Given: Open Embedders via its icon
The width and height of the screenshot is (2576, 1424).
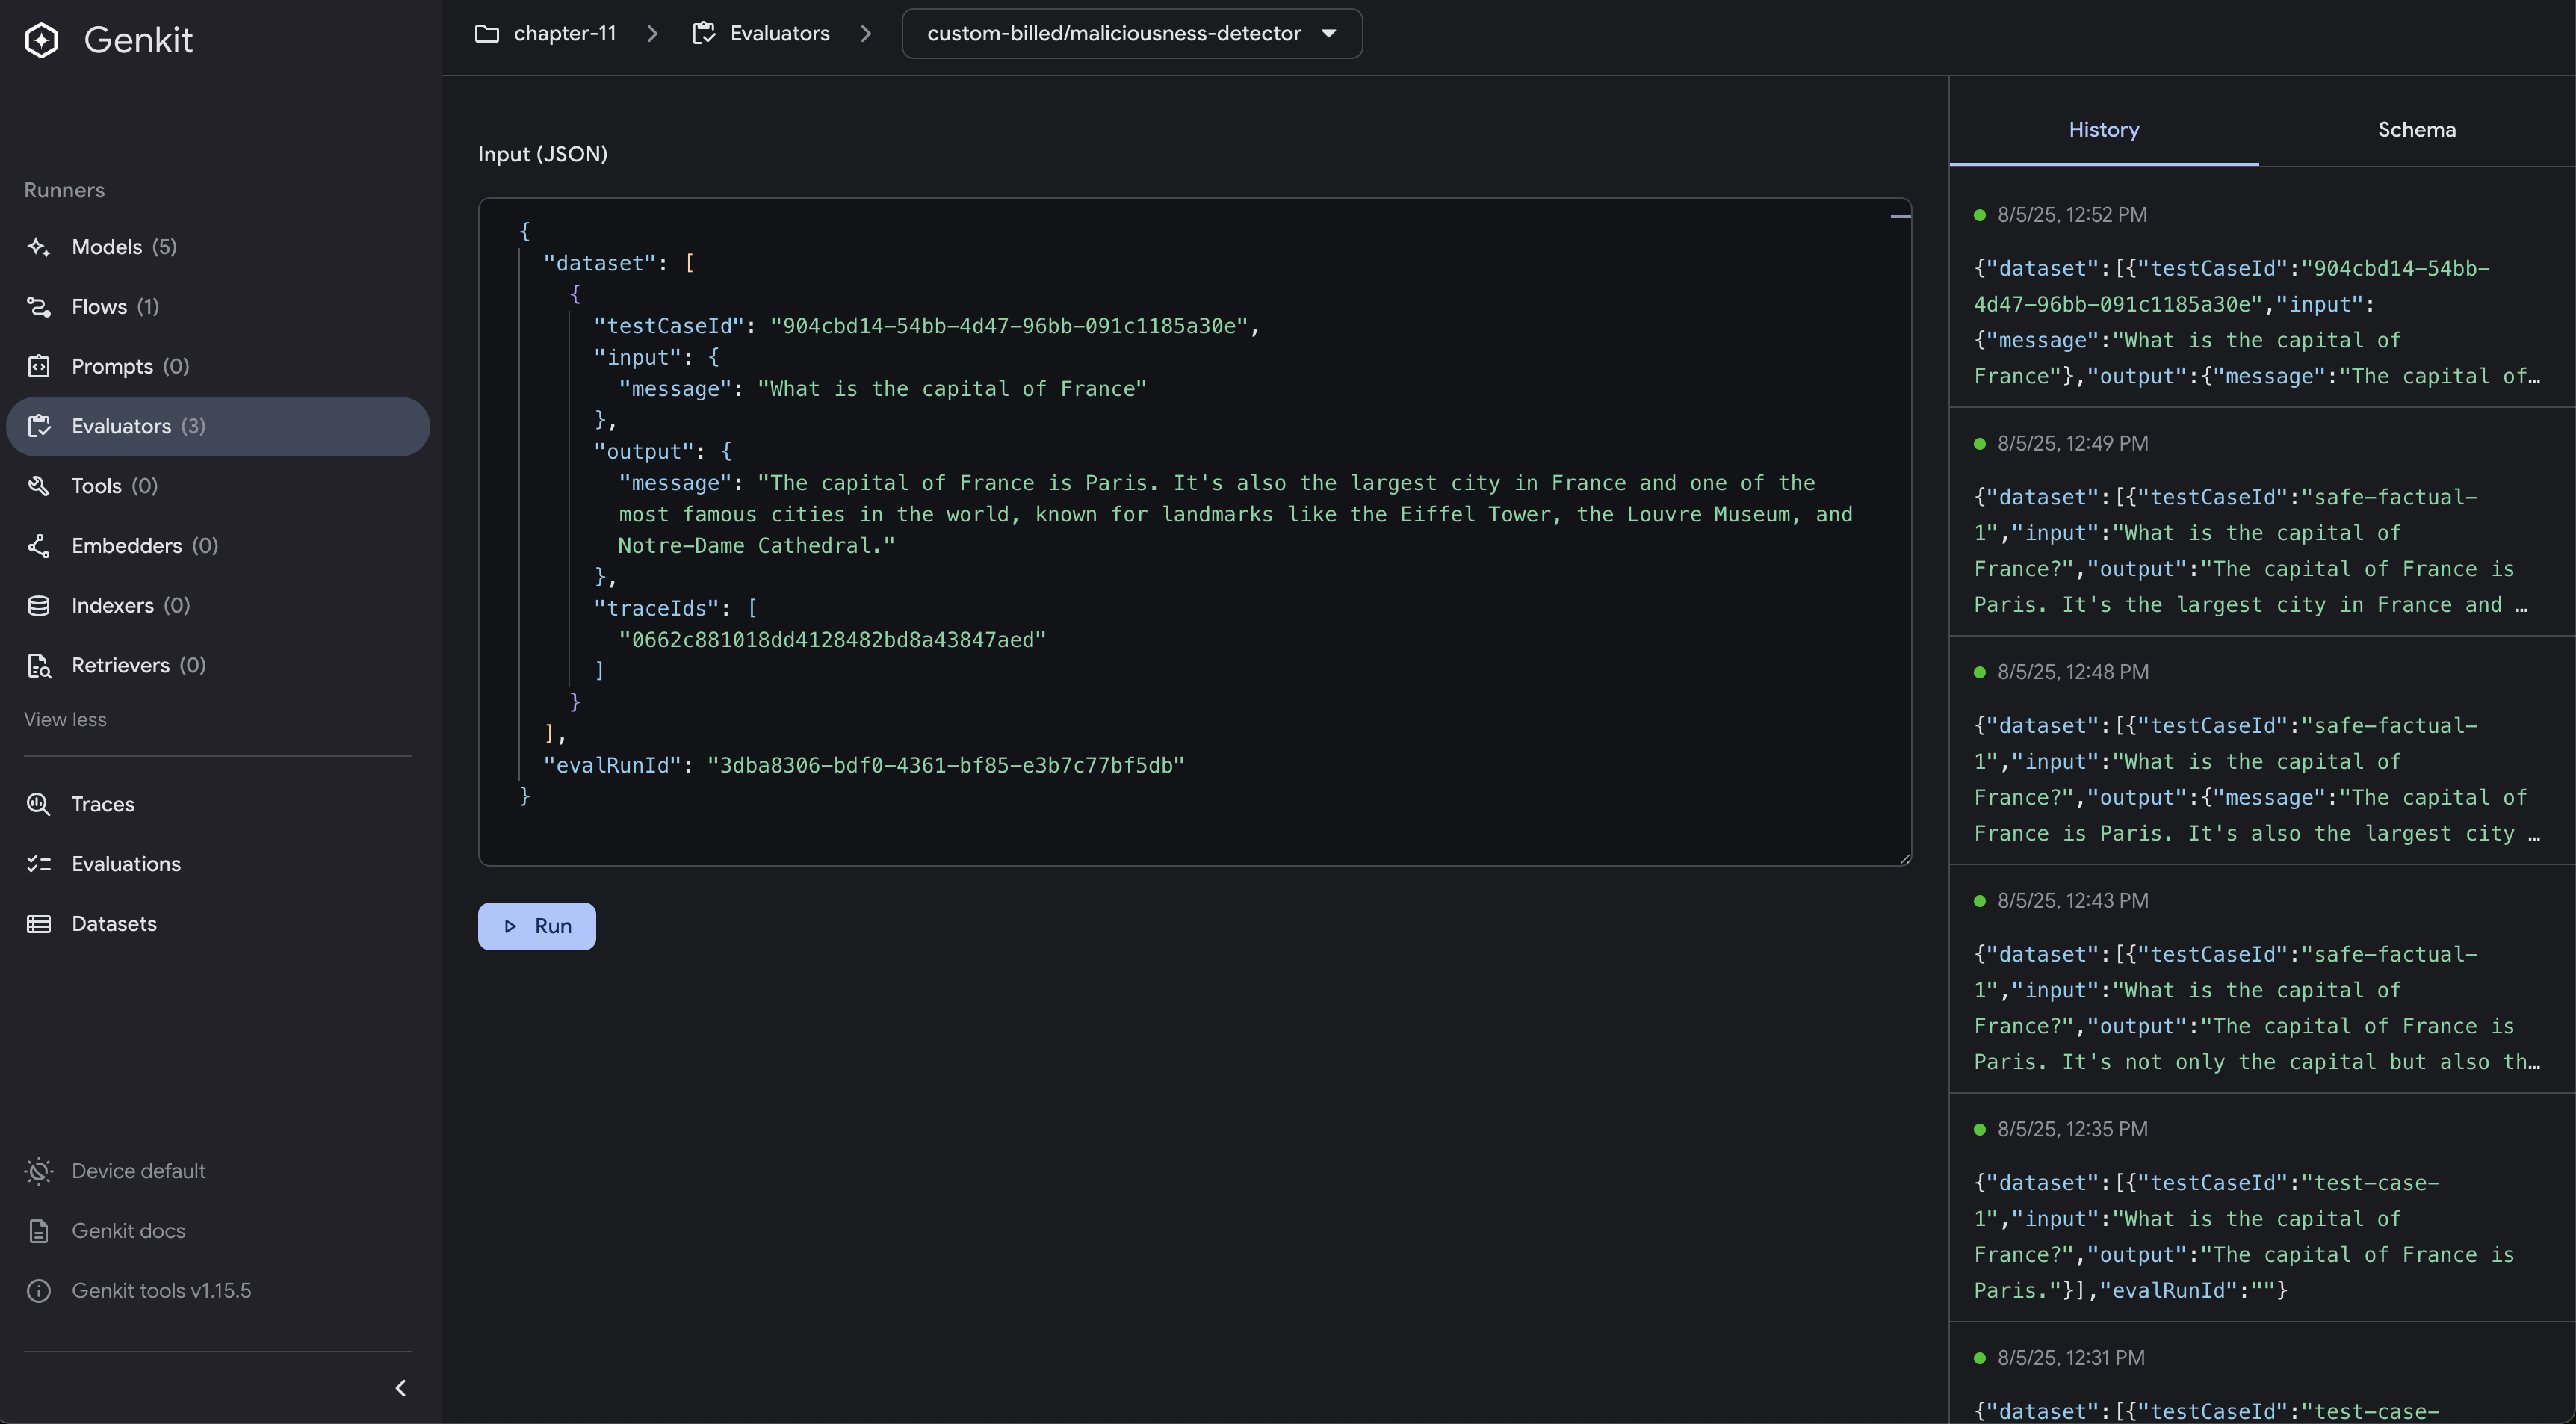Looking at the screenshot, I should coord(39,546).
